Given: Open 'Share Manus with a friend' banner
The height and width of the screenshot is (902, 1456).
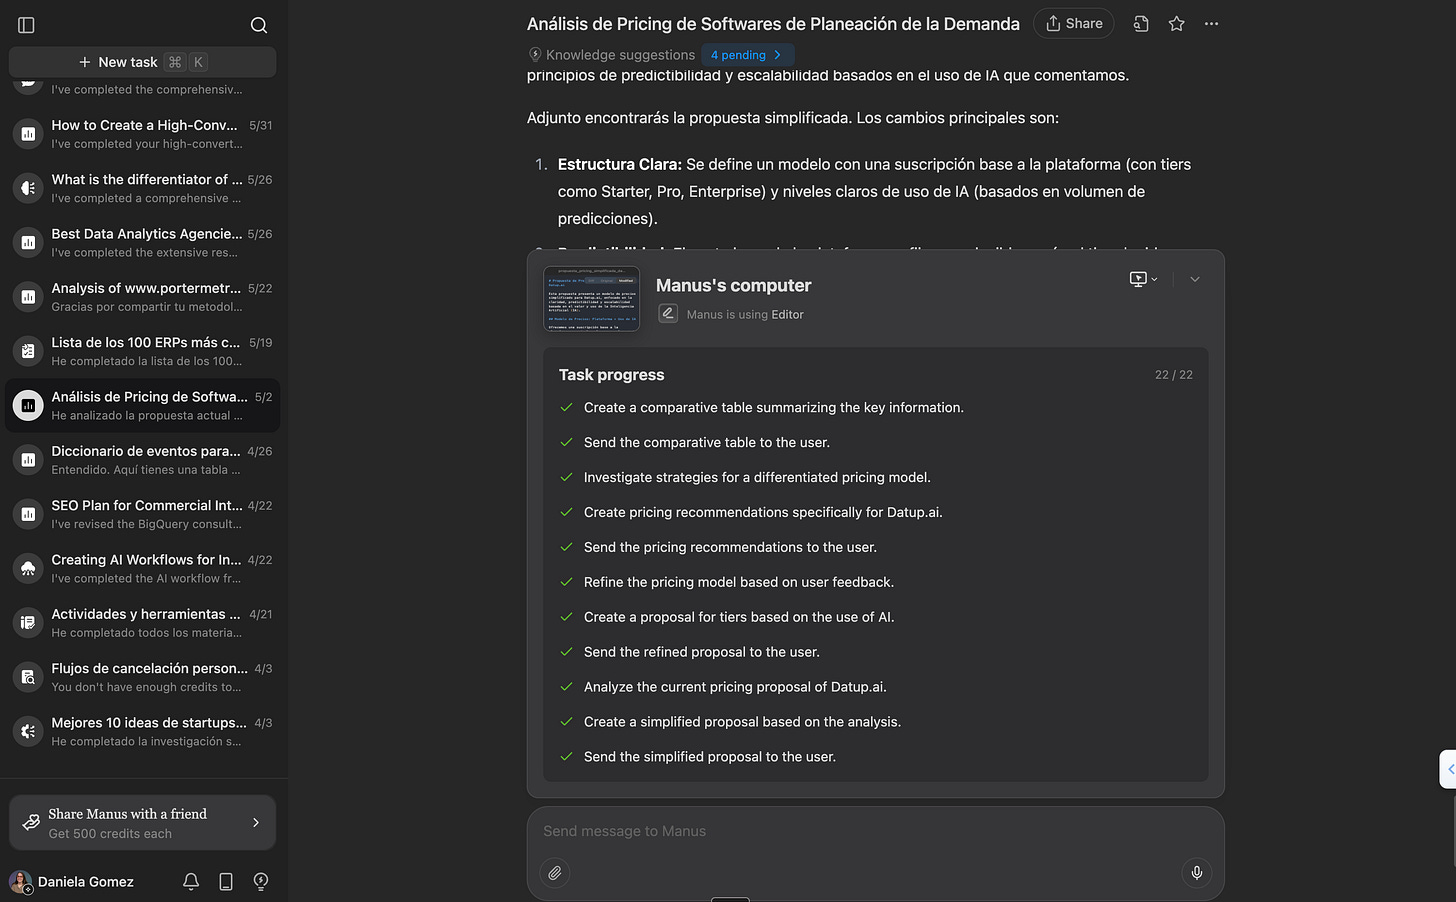Looking at the screenshot, I should pos(142,823).
